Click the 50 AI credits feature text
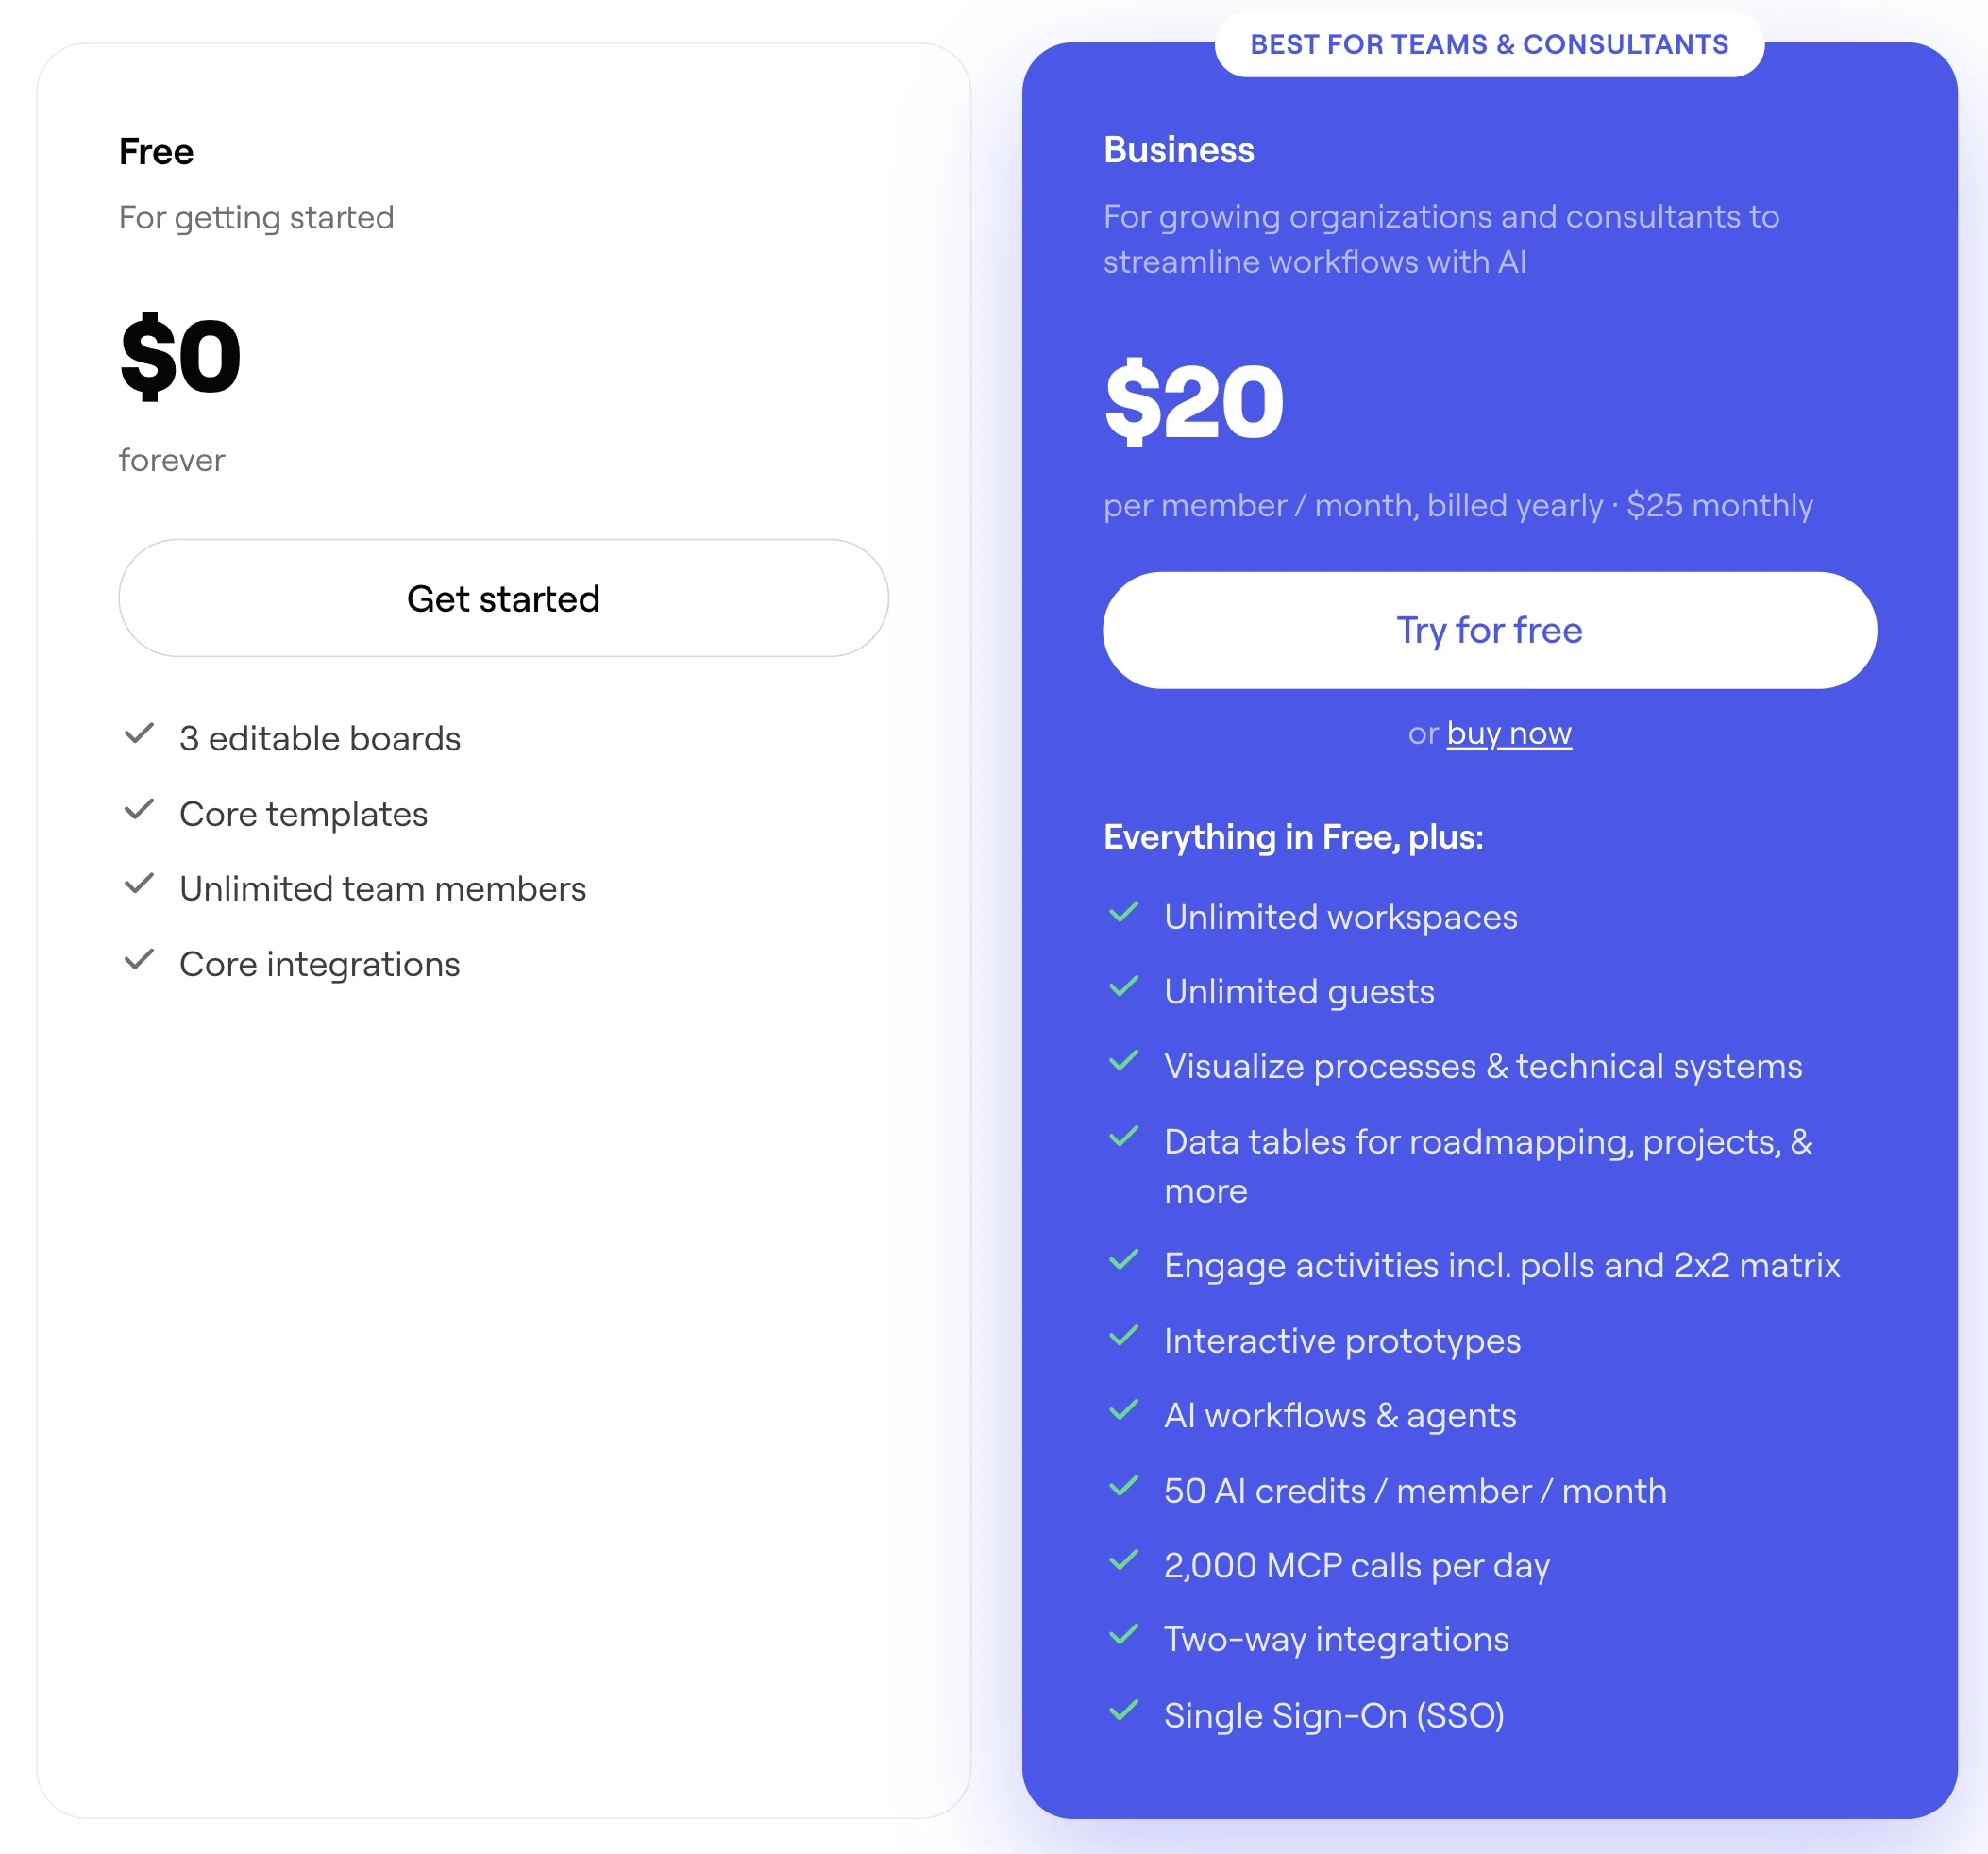1988x1854 pixels. pos(1415,1490)
